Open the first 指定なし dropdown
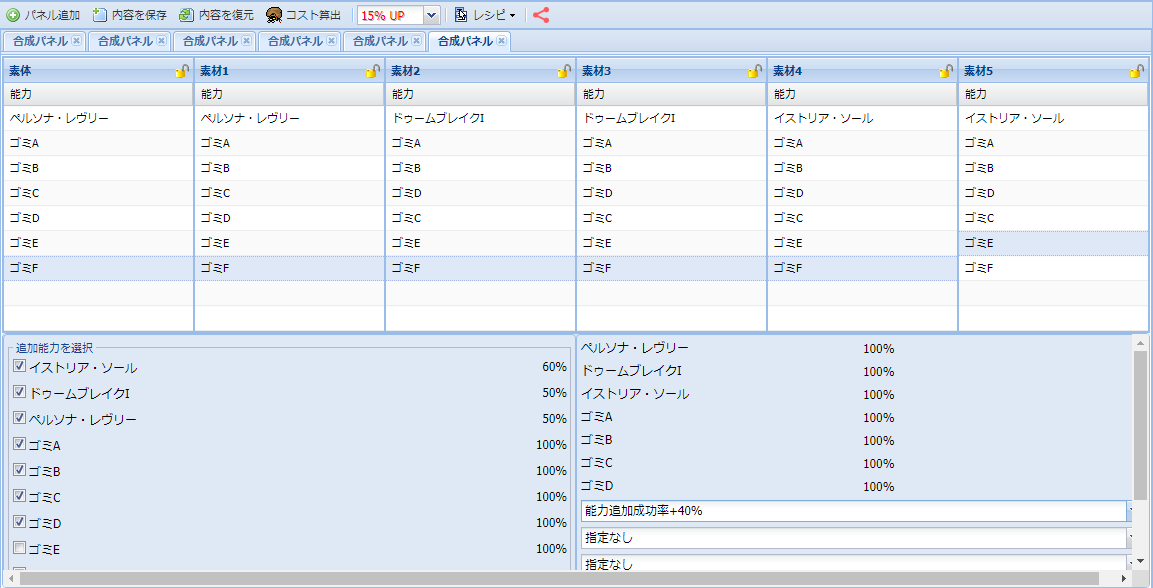This screenshot has height=588, width=1153. click(x=1129, y=538)
